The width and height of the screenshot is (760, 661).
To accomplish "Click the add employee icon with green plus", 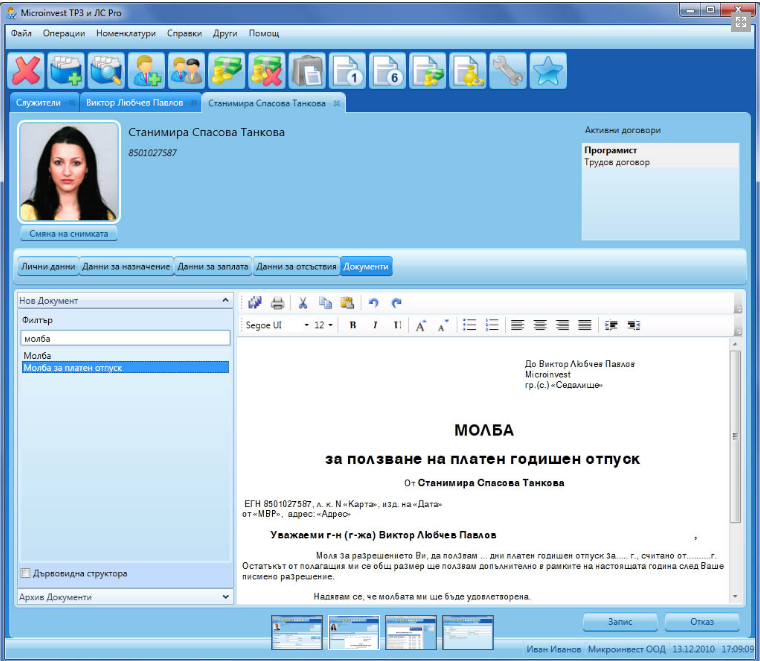I will [146, 70].
